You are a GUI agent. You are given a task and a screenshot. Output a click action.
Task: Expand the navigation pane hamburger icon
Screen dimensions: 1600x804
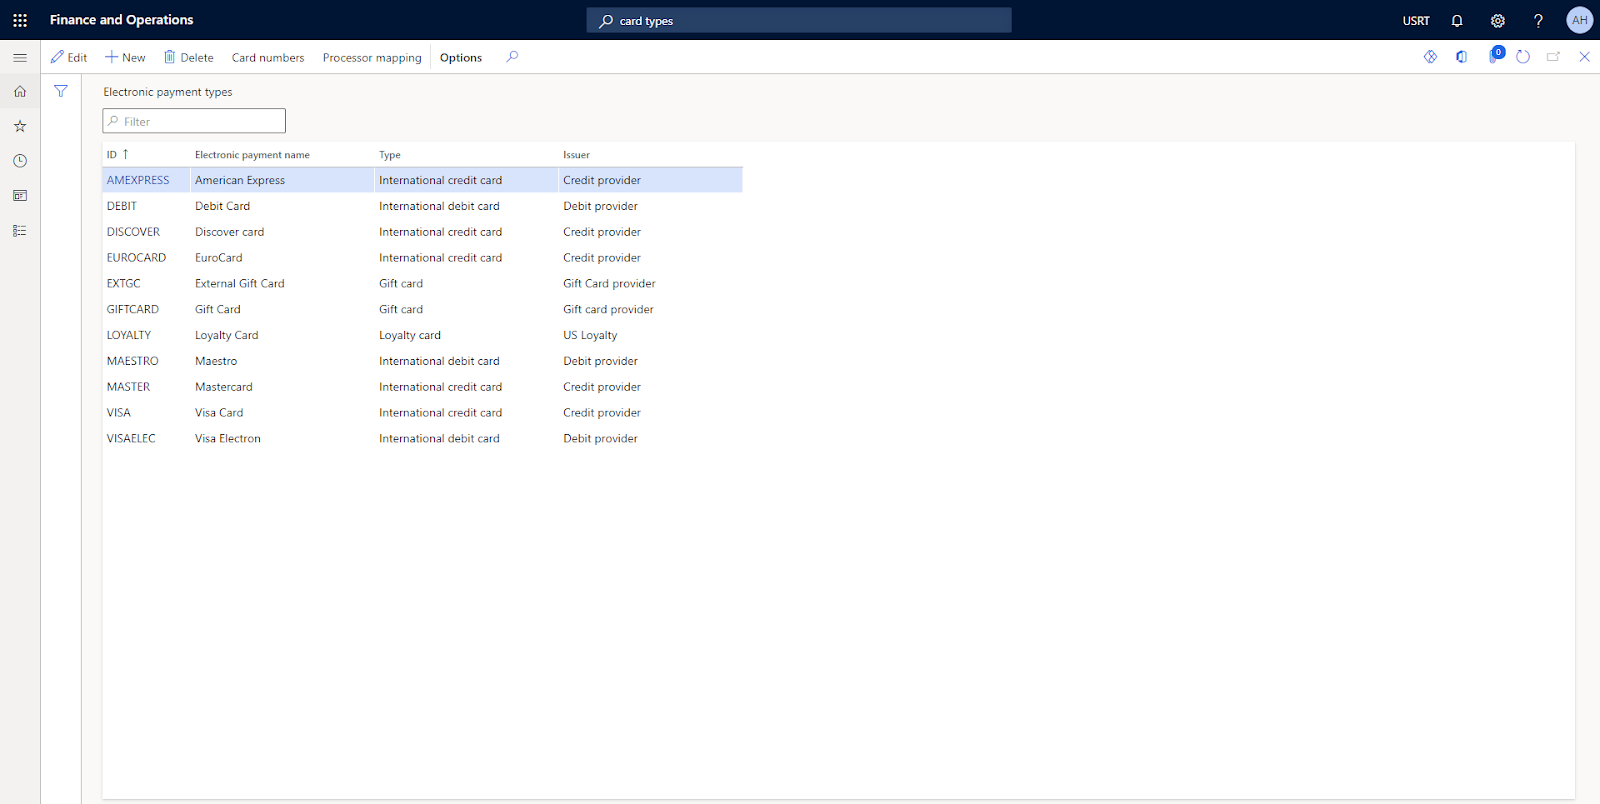20,58
